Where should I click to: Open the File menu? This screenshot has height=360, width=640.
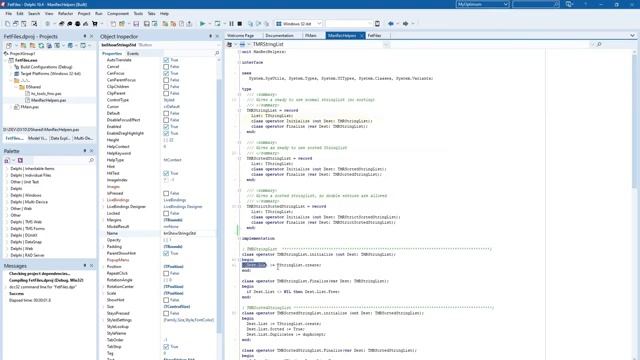[x=9, y=13]
